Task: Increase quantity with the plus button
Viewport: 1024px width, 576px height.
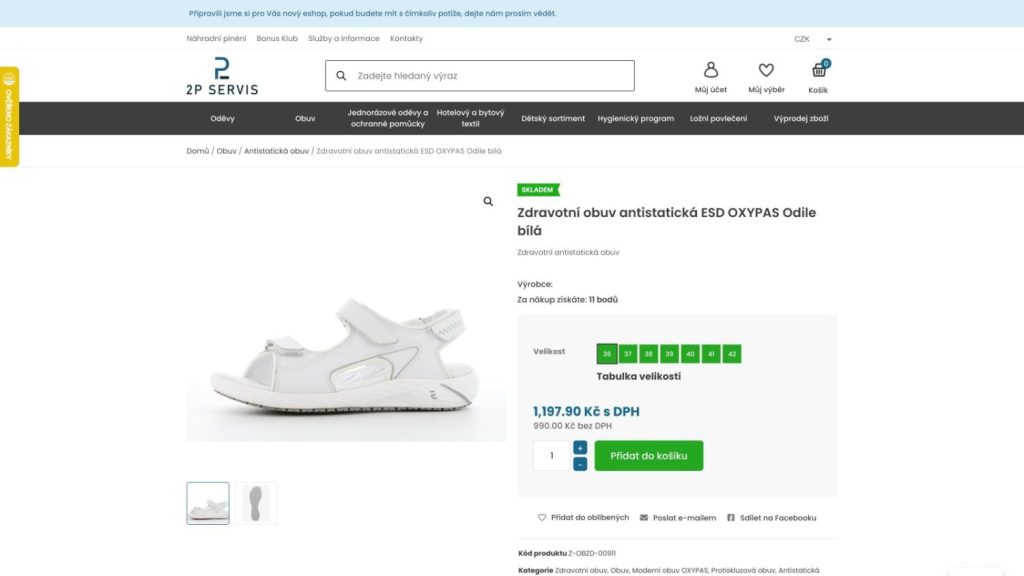Action: pos(580,447)
